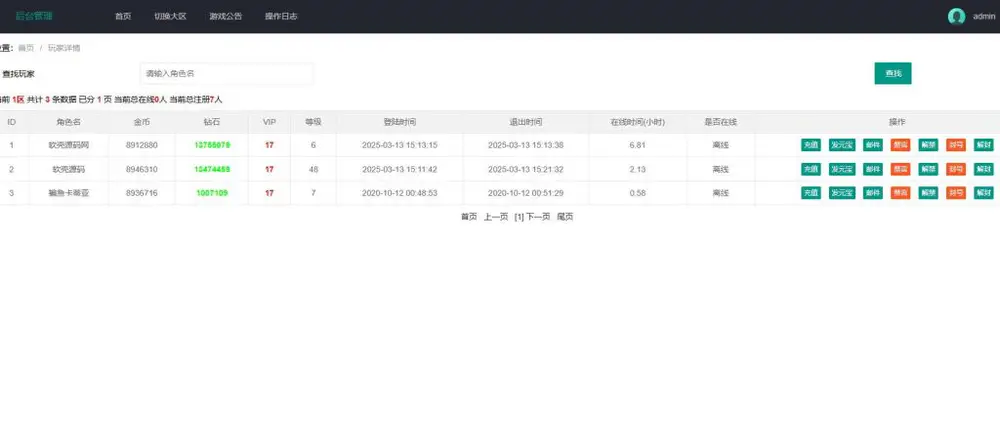The height and width of the screenshot is (443, 1000).
Task: Click the 查找玩家 label
Action: [x=18, y=74]
